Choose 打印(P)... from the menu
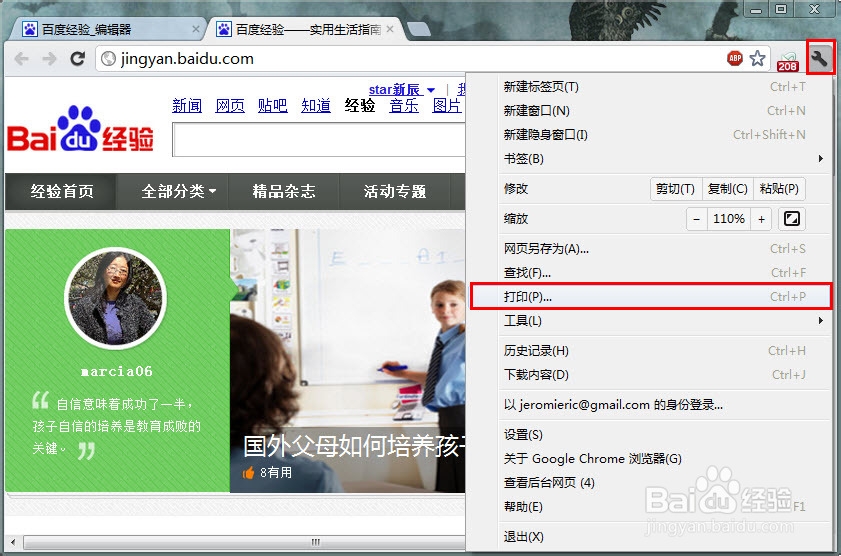841x556 pixels. click(651, 296)
